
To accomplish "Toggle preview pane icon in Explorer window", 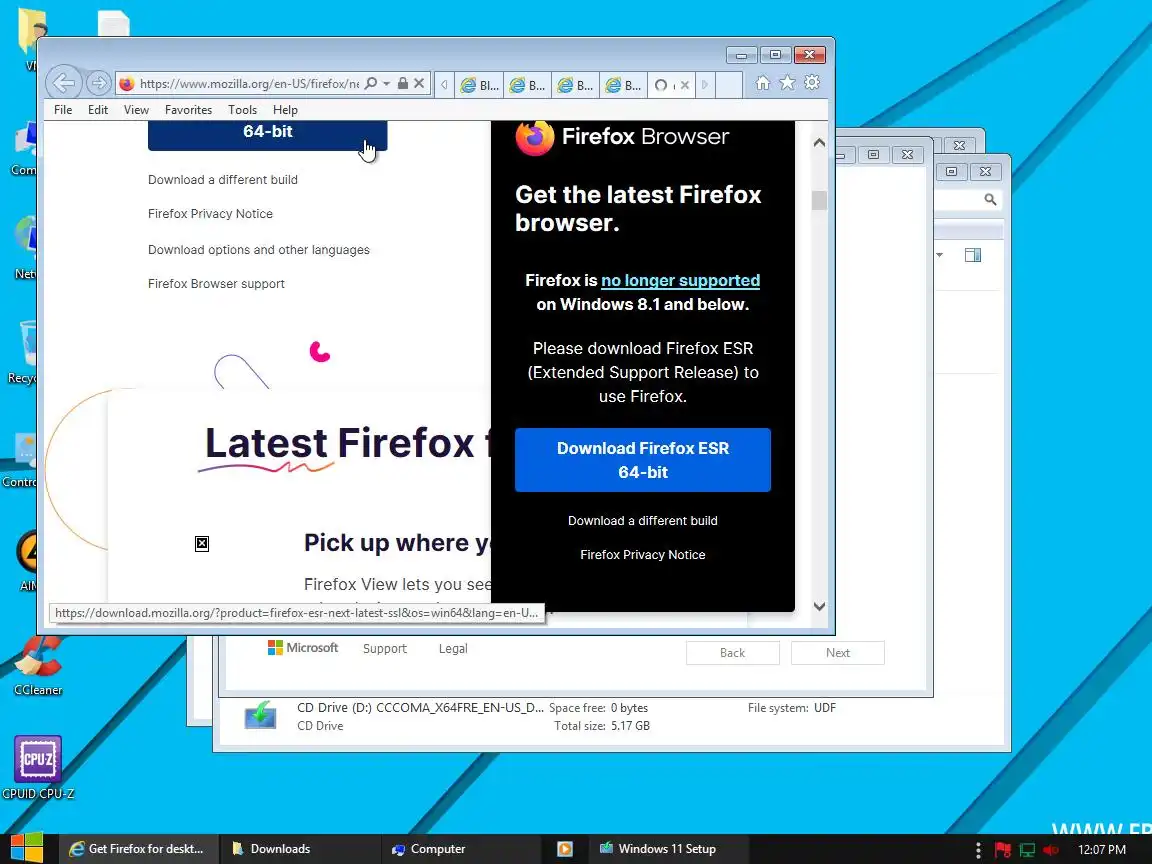I will tap(973, 255).
